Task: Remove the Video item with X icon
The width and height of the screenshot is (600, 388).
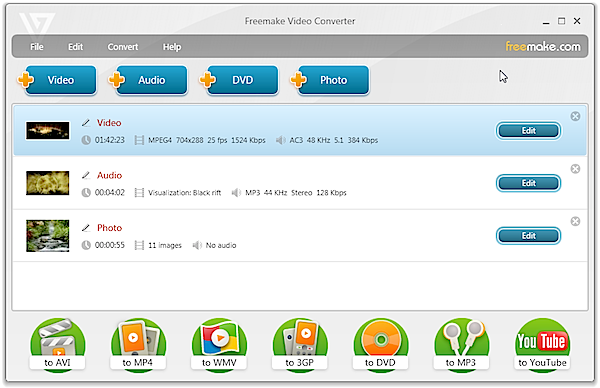Action: click(x=575, y=116)
